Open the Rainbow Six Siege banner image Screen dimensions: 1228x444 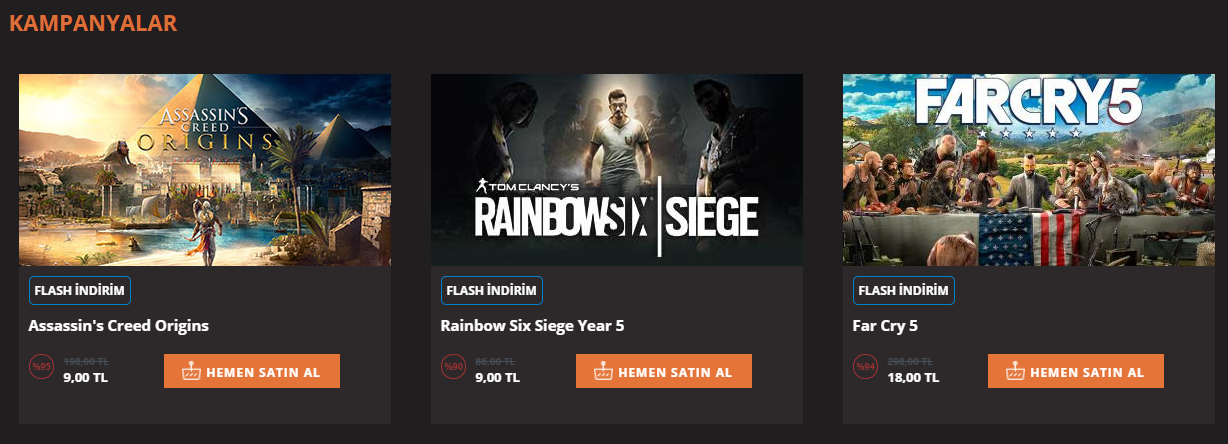pyautogui.click(x=617, y=170)
